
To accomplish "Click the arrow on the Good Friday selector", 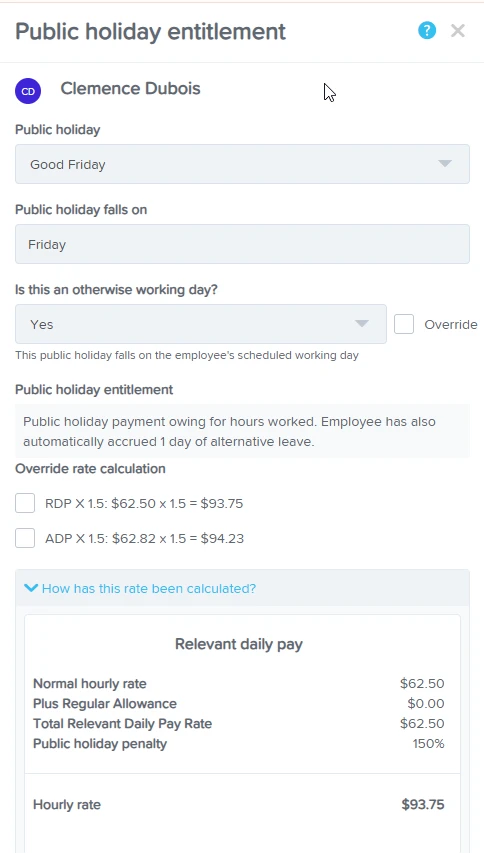I will 445,164.
